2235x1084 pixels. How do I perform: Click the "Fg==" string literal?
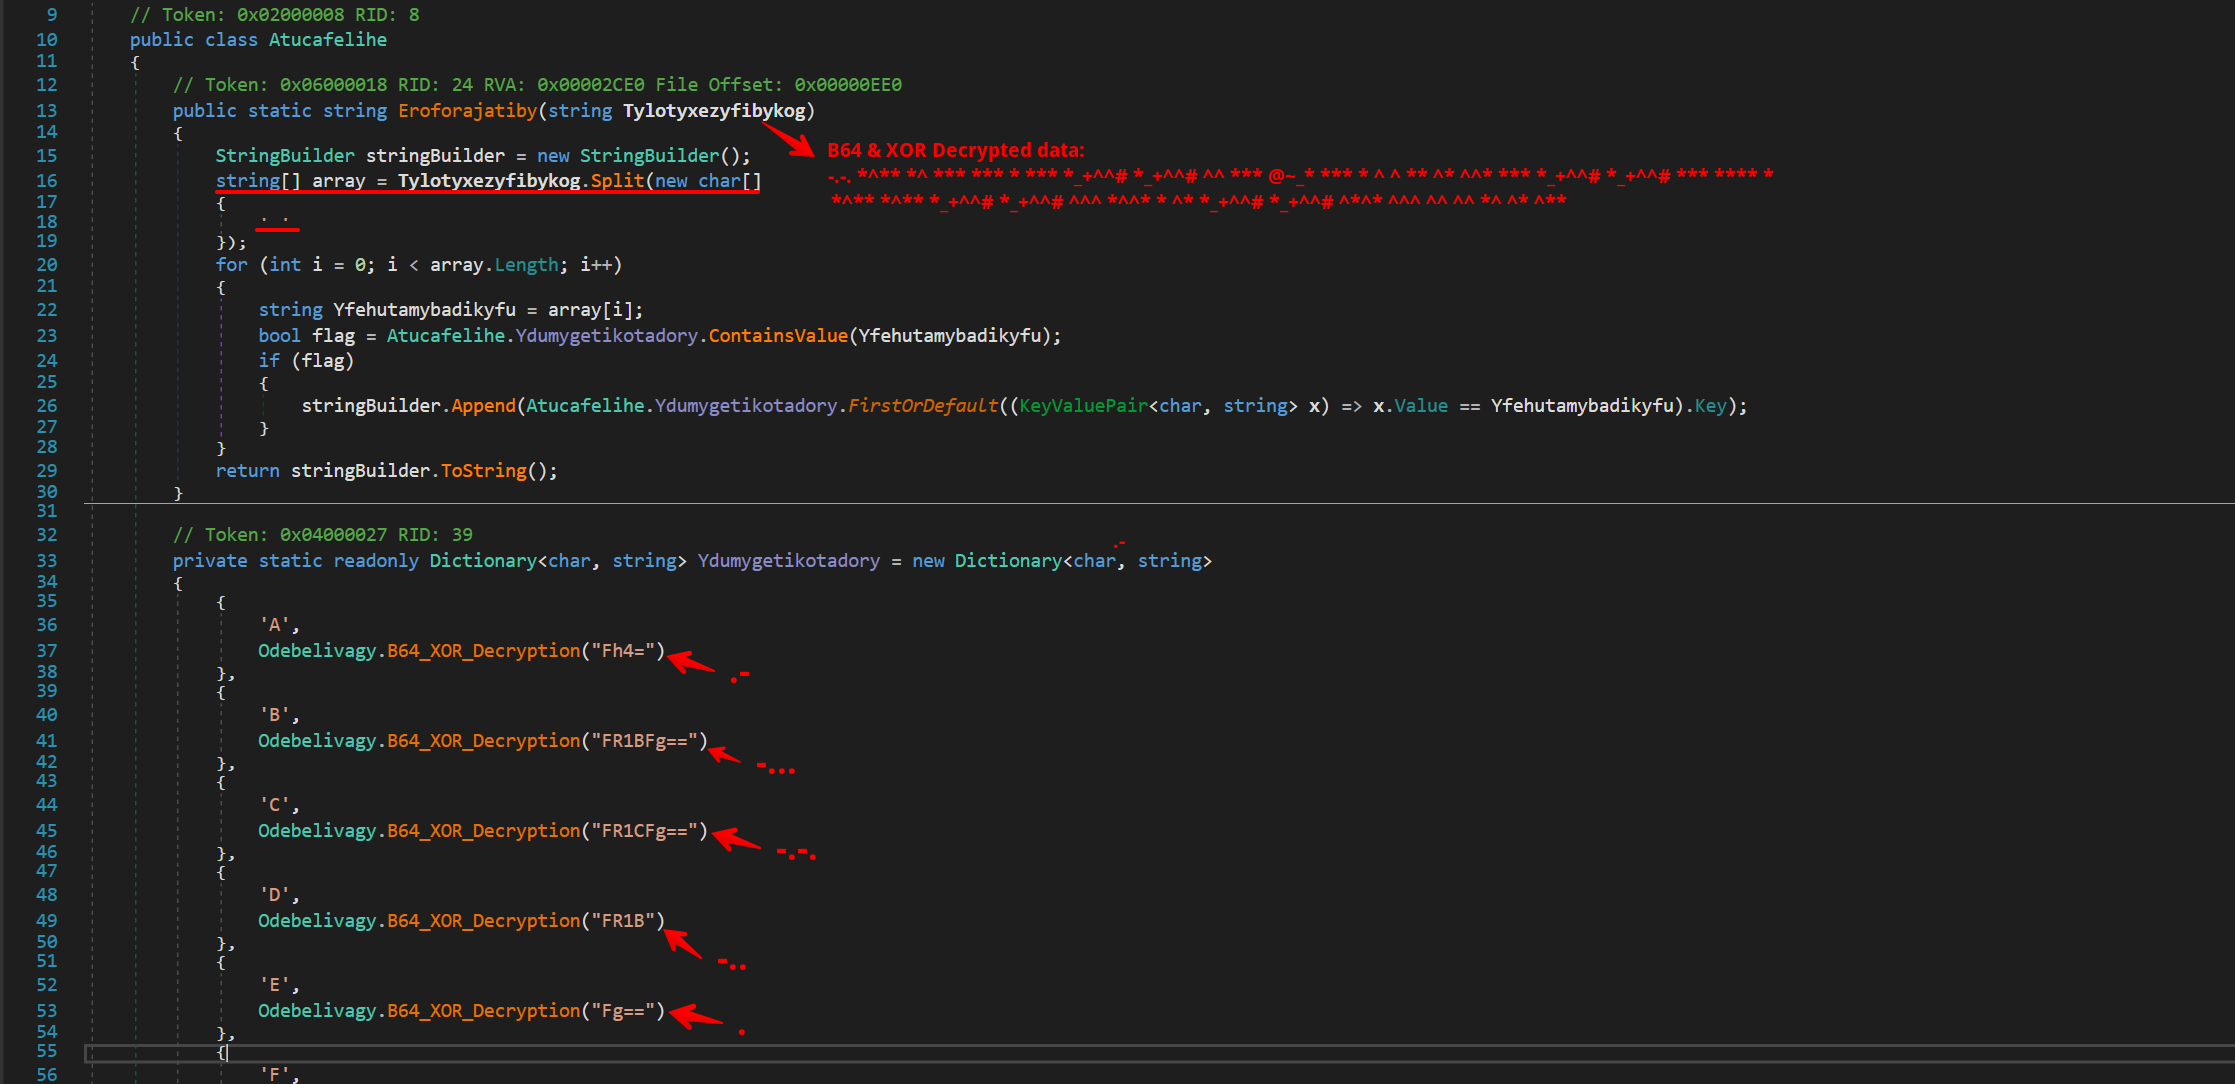tap(623, 1011)
